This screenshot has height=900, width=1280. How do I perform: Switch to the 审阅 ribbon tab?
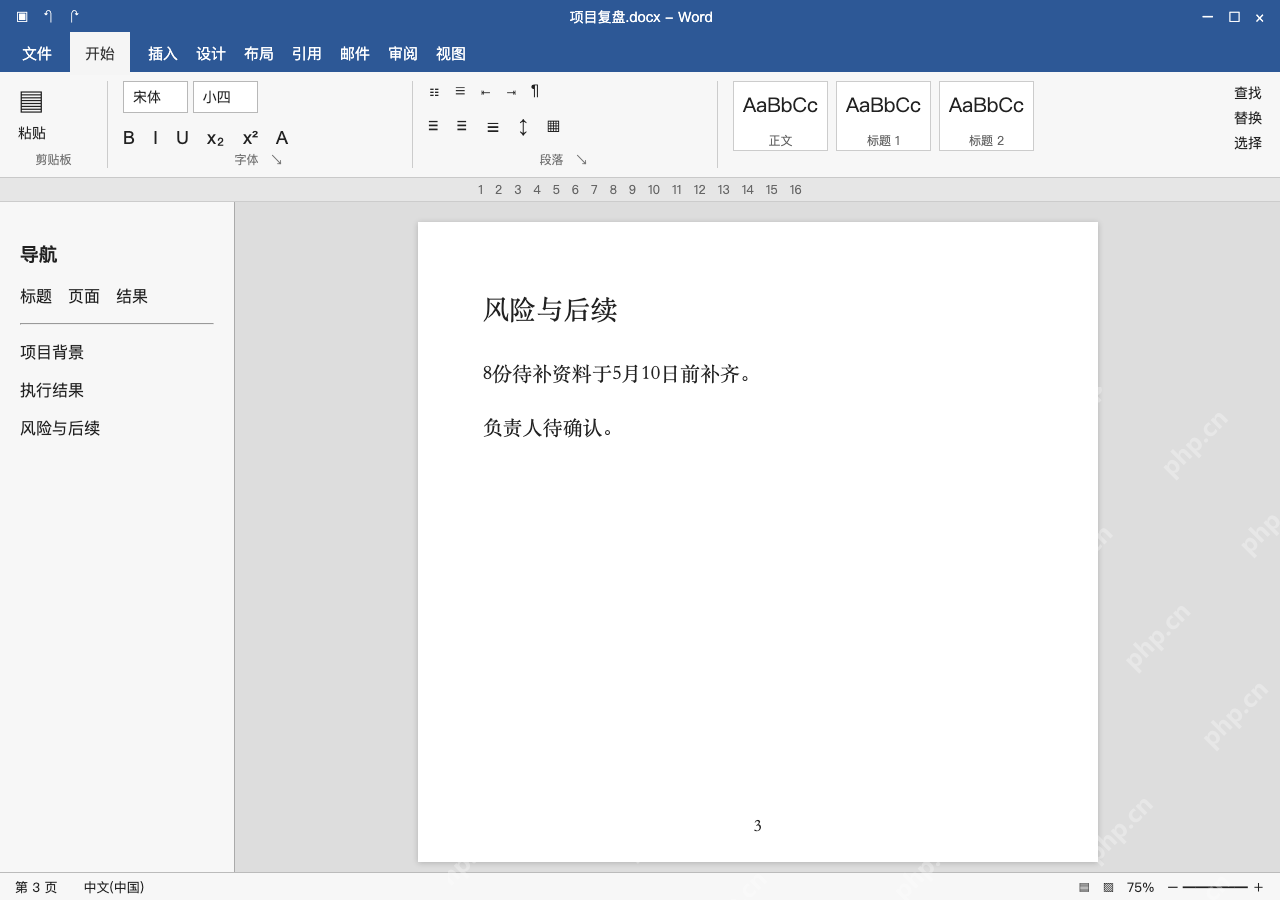click(403, 54)
